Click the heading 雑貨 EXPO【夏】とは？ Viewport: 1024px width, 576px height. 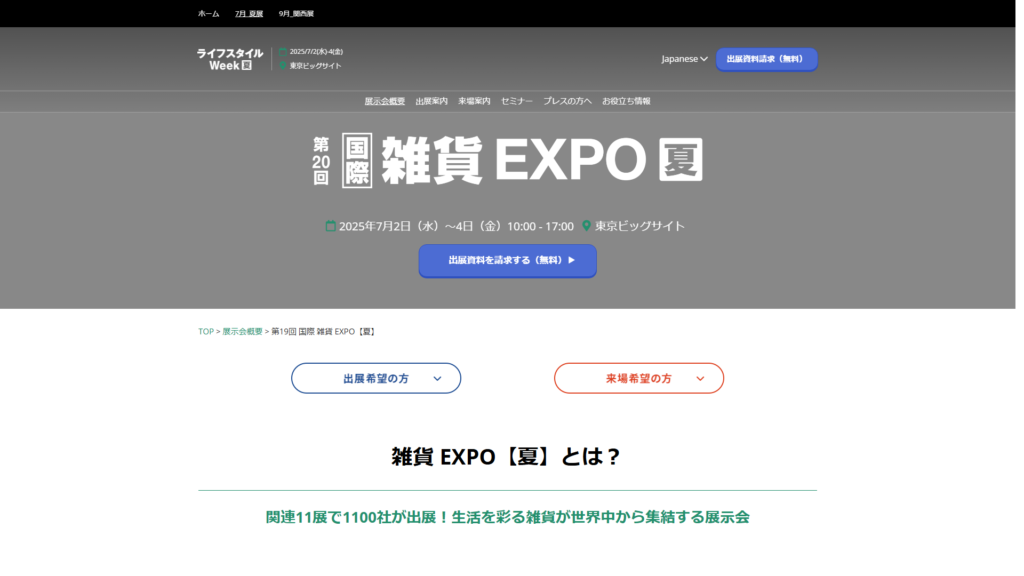click(507, 456)
